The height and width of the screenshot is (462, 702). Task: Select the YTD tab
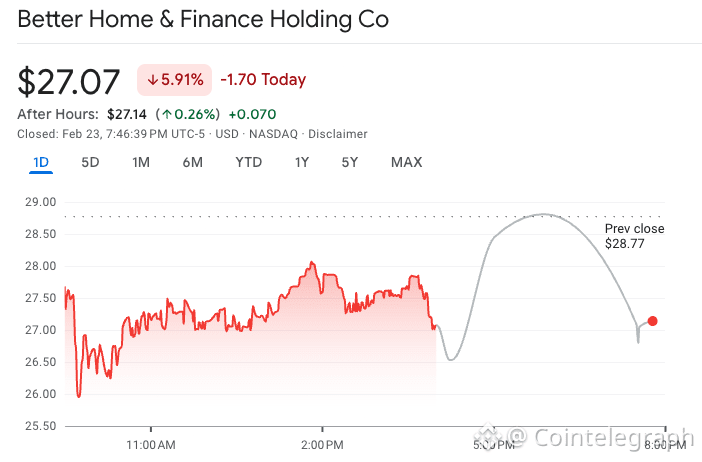249,162
